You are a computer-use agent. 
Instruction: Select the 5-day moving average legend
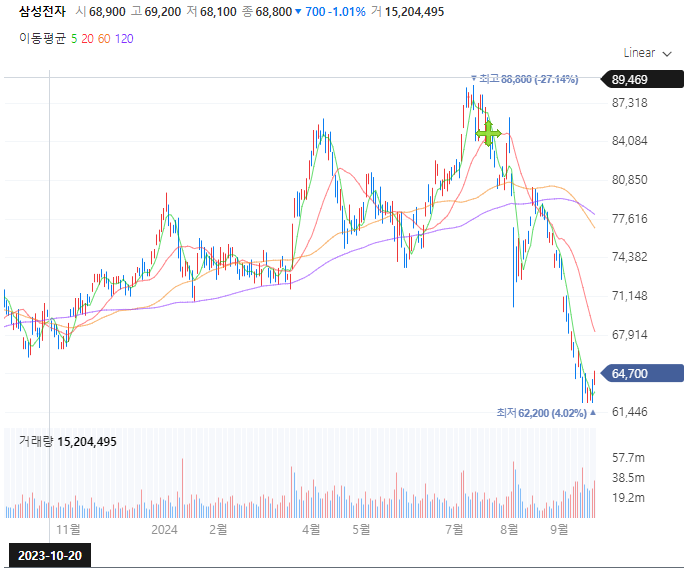pyautogui.click(x=74, y=38)
